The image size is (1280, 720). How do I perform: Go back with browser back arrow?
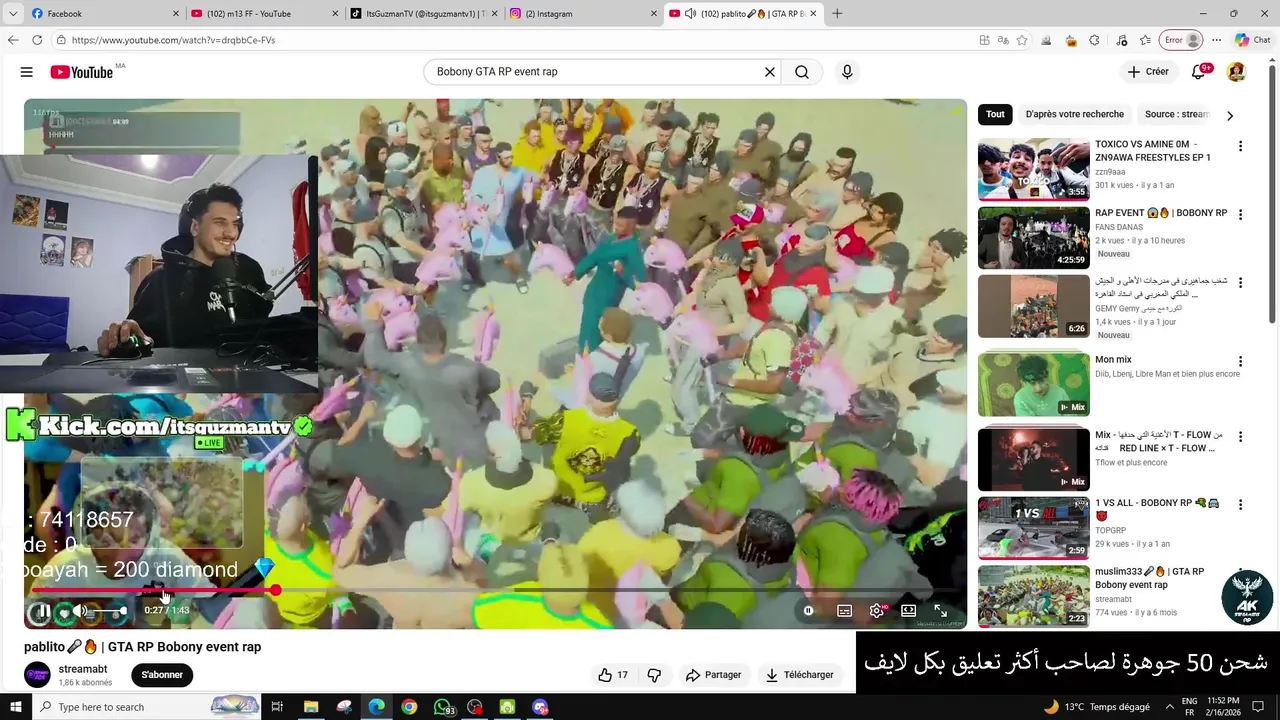pos(13,40)
